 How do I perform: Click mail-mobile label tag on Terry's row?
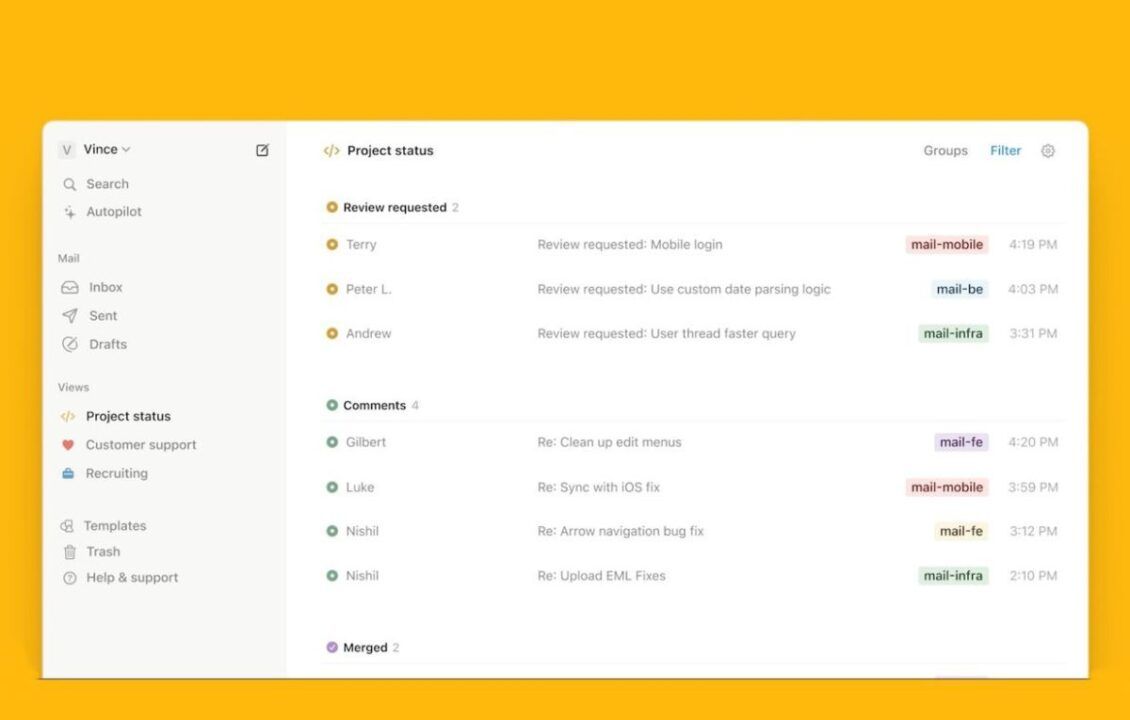click(946, 244)
